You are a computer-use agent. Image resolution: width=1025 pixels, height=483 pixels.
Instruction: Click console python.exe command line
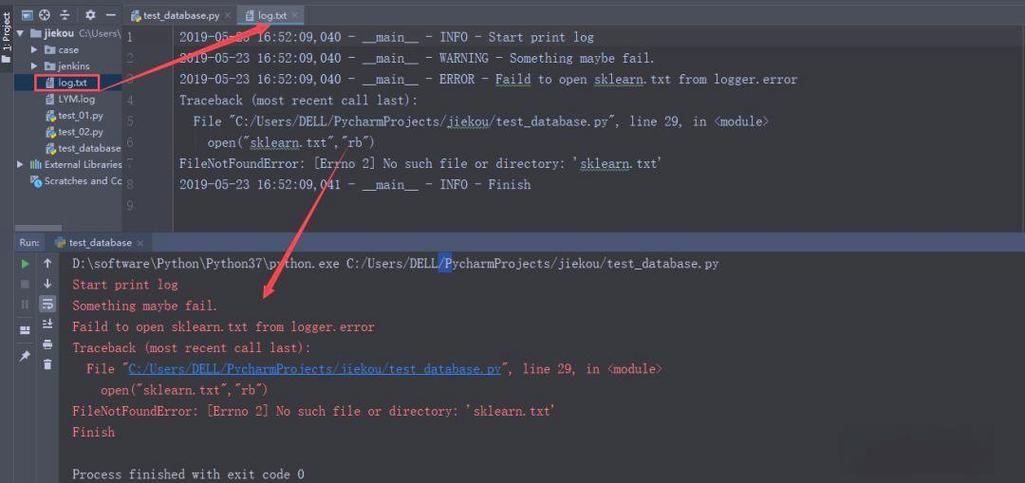coord(395,264)
